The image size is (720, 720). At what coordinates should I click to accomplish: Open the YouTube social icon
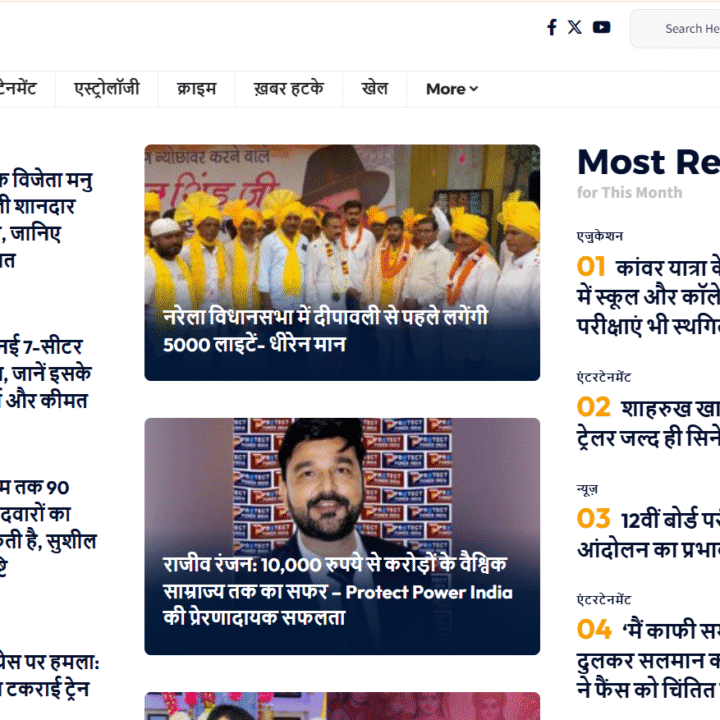[601, 27]
